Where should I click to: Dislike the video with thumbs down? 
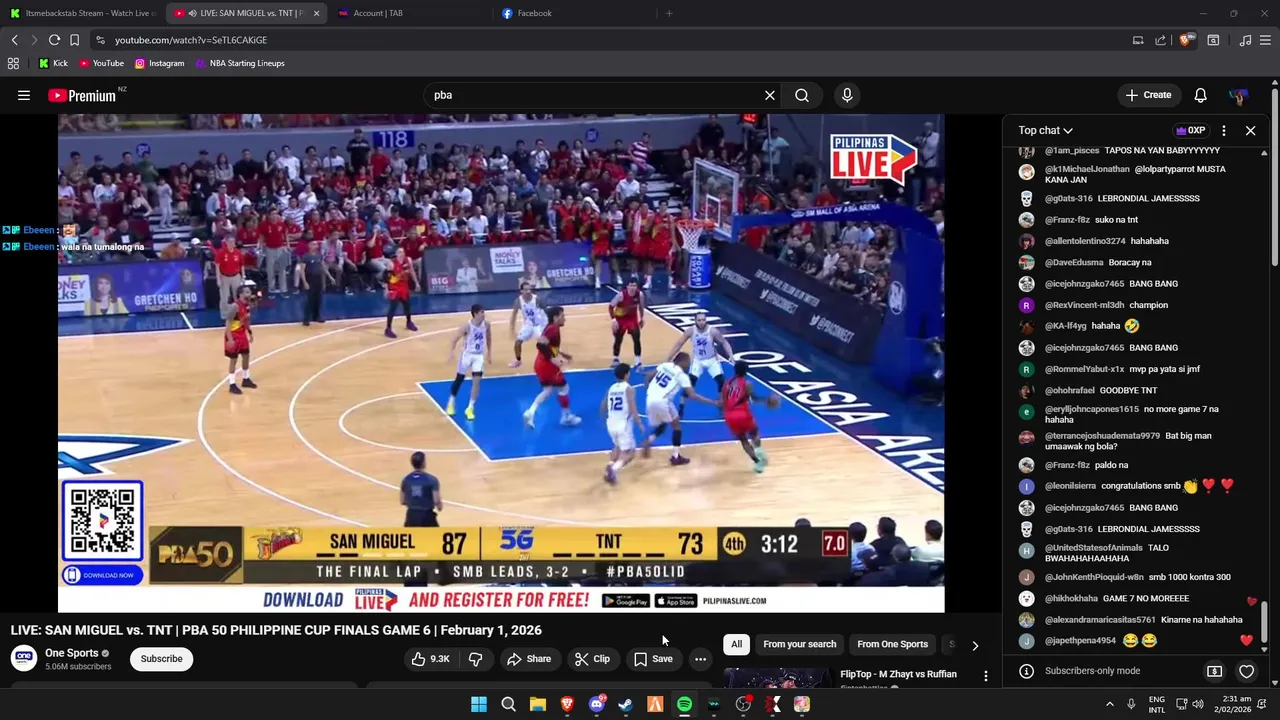point(476,659)
